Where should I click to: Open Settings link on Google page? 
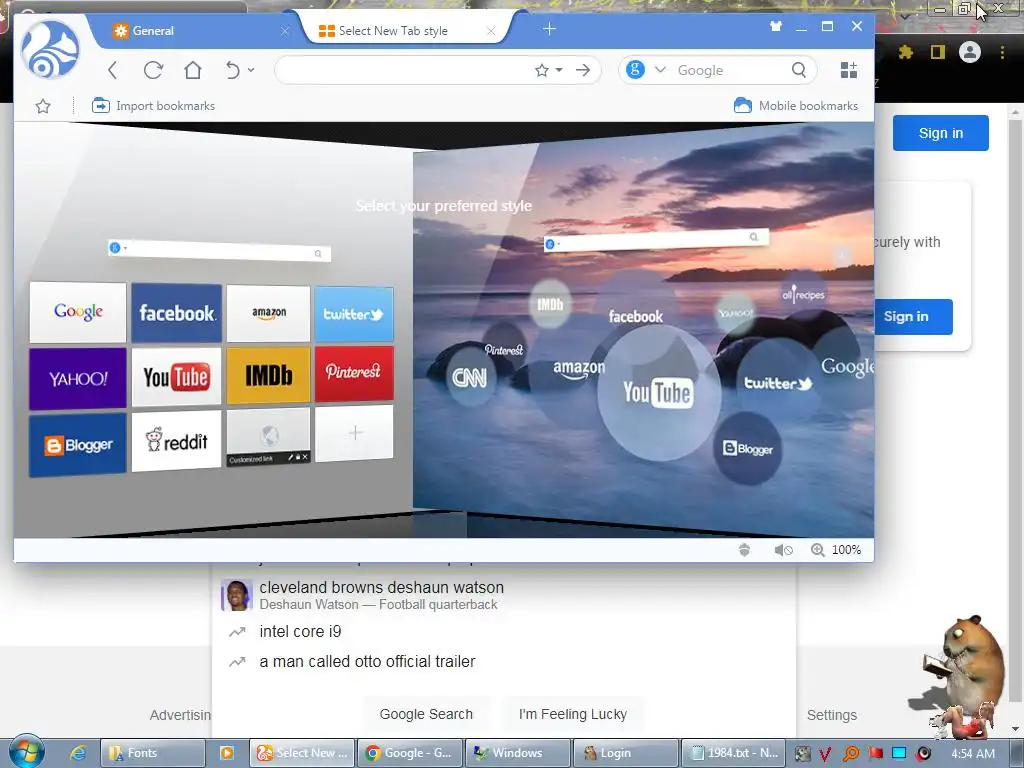(831, 715)
